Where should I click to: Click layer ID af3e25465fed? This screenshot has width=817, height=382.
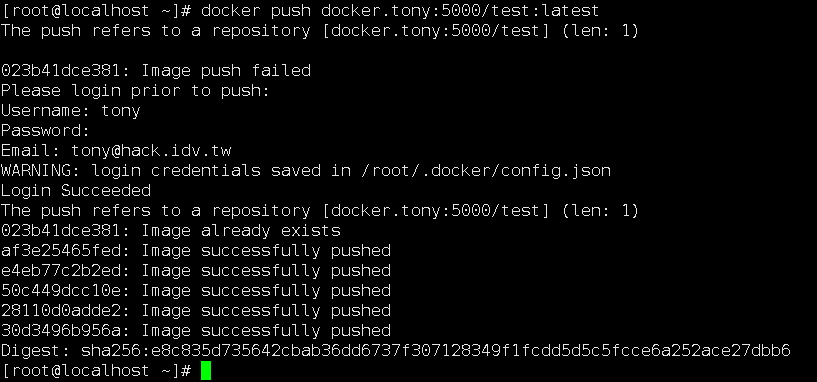65,251
